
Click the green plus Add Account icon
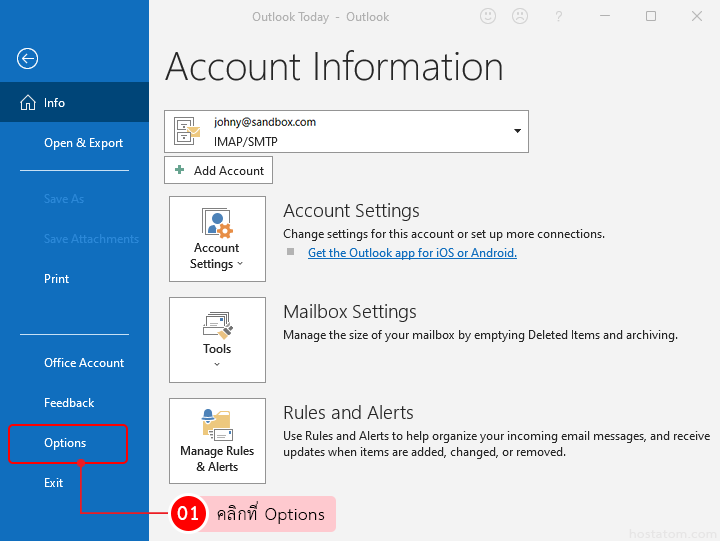coord(180,170)
